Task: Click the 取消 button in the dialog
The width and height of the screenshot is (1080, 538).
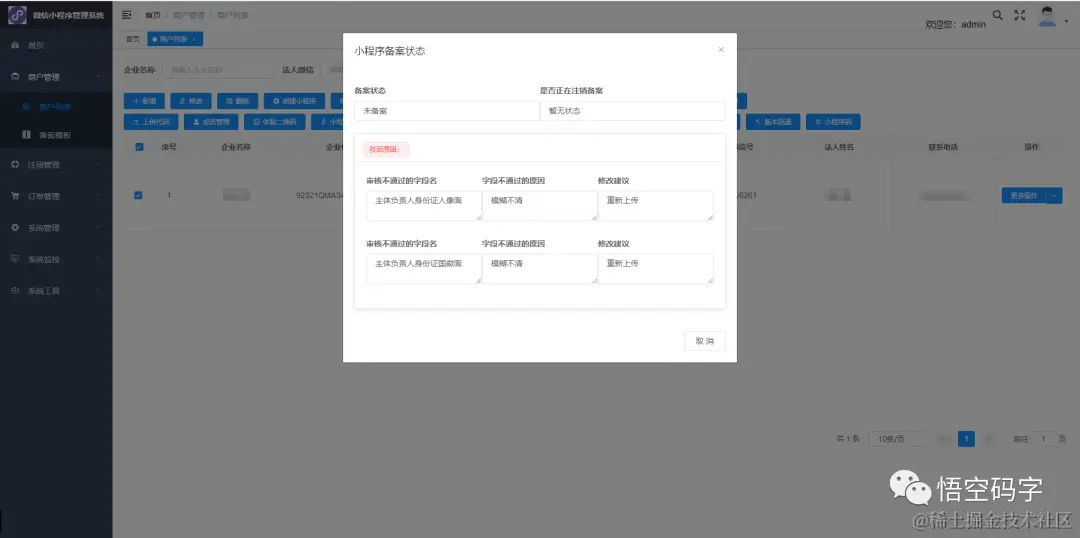Action: coord(705,341)
